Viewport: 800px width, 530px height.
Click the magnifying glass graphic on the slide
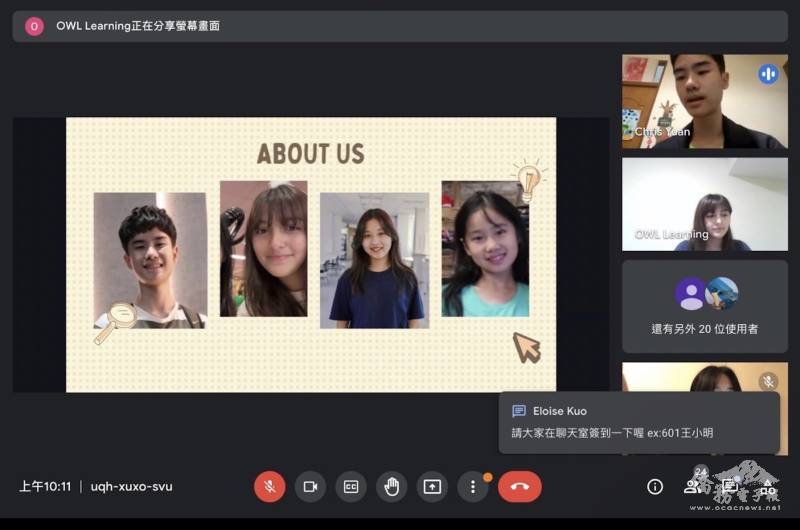tap(115, 323)
